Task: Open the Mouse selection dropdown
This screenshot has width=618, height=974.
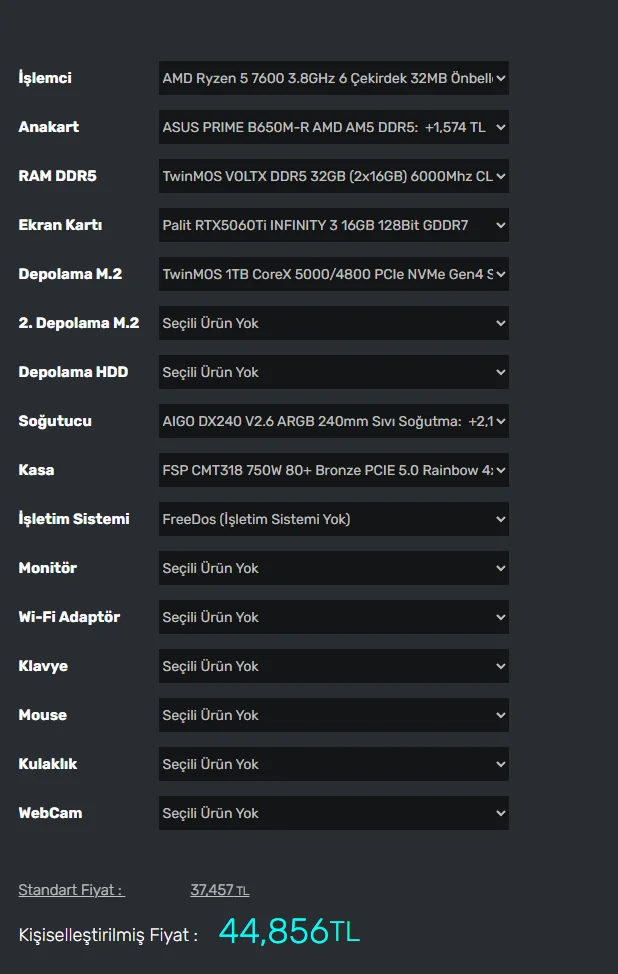Action: pos(333,715)
